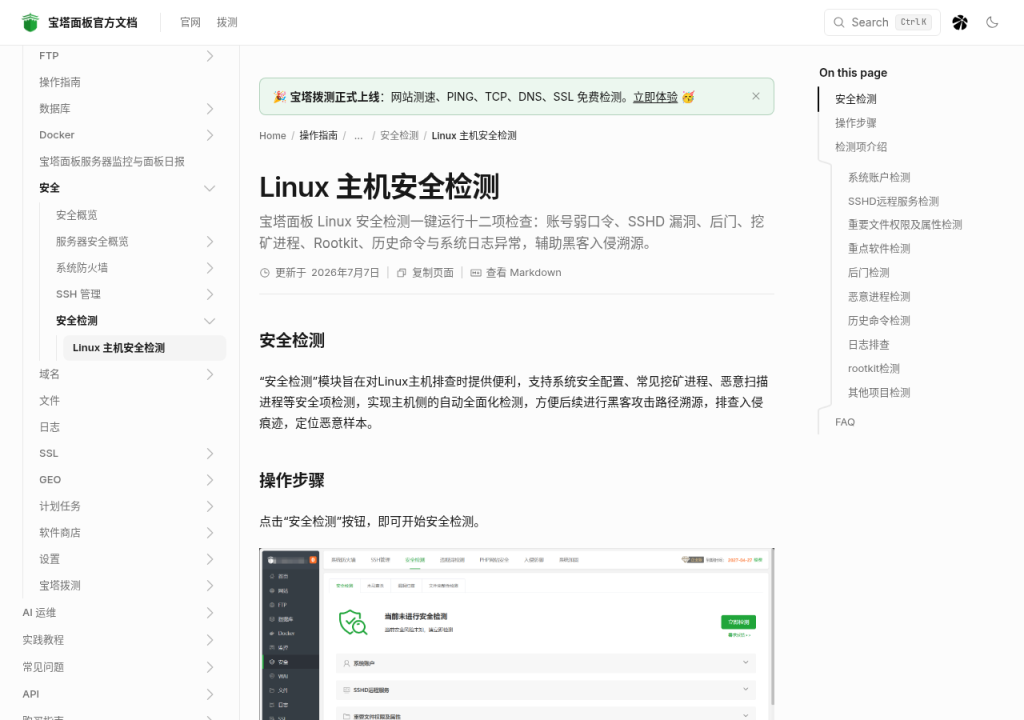Viewport: 1024px width, 720px height.
Task: Expand the FTP sidebar section
Action: (210, 56)
